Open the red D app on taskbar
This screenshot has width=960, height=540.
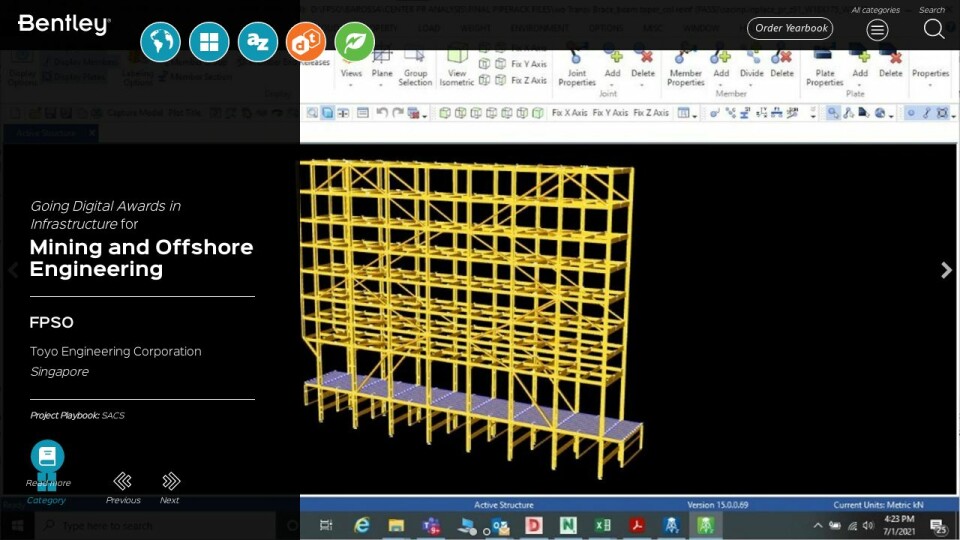coord(534,525)
